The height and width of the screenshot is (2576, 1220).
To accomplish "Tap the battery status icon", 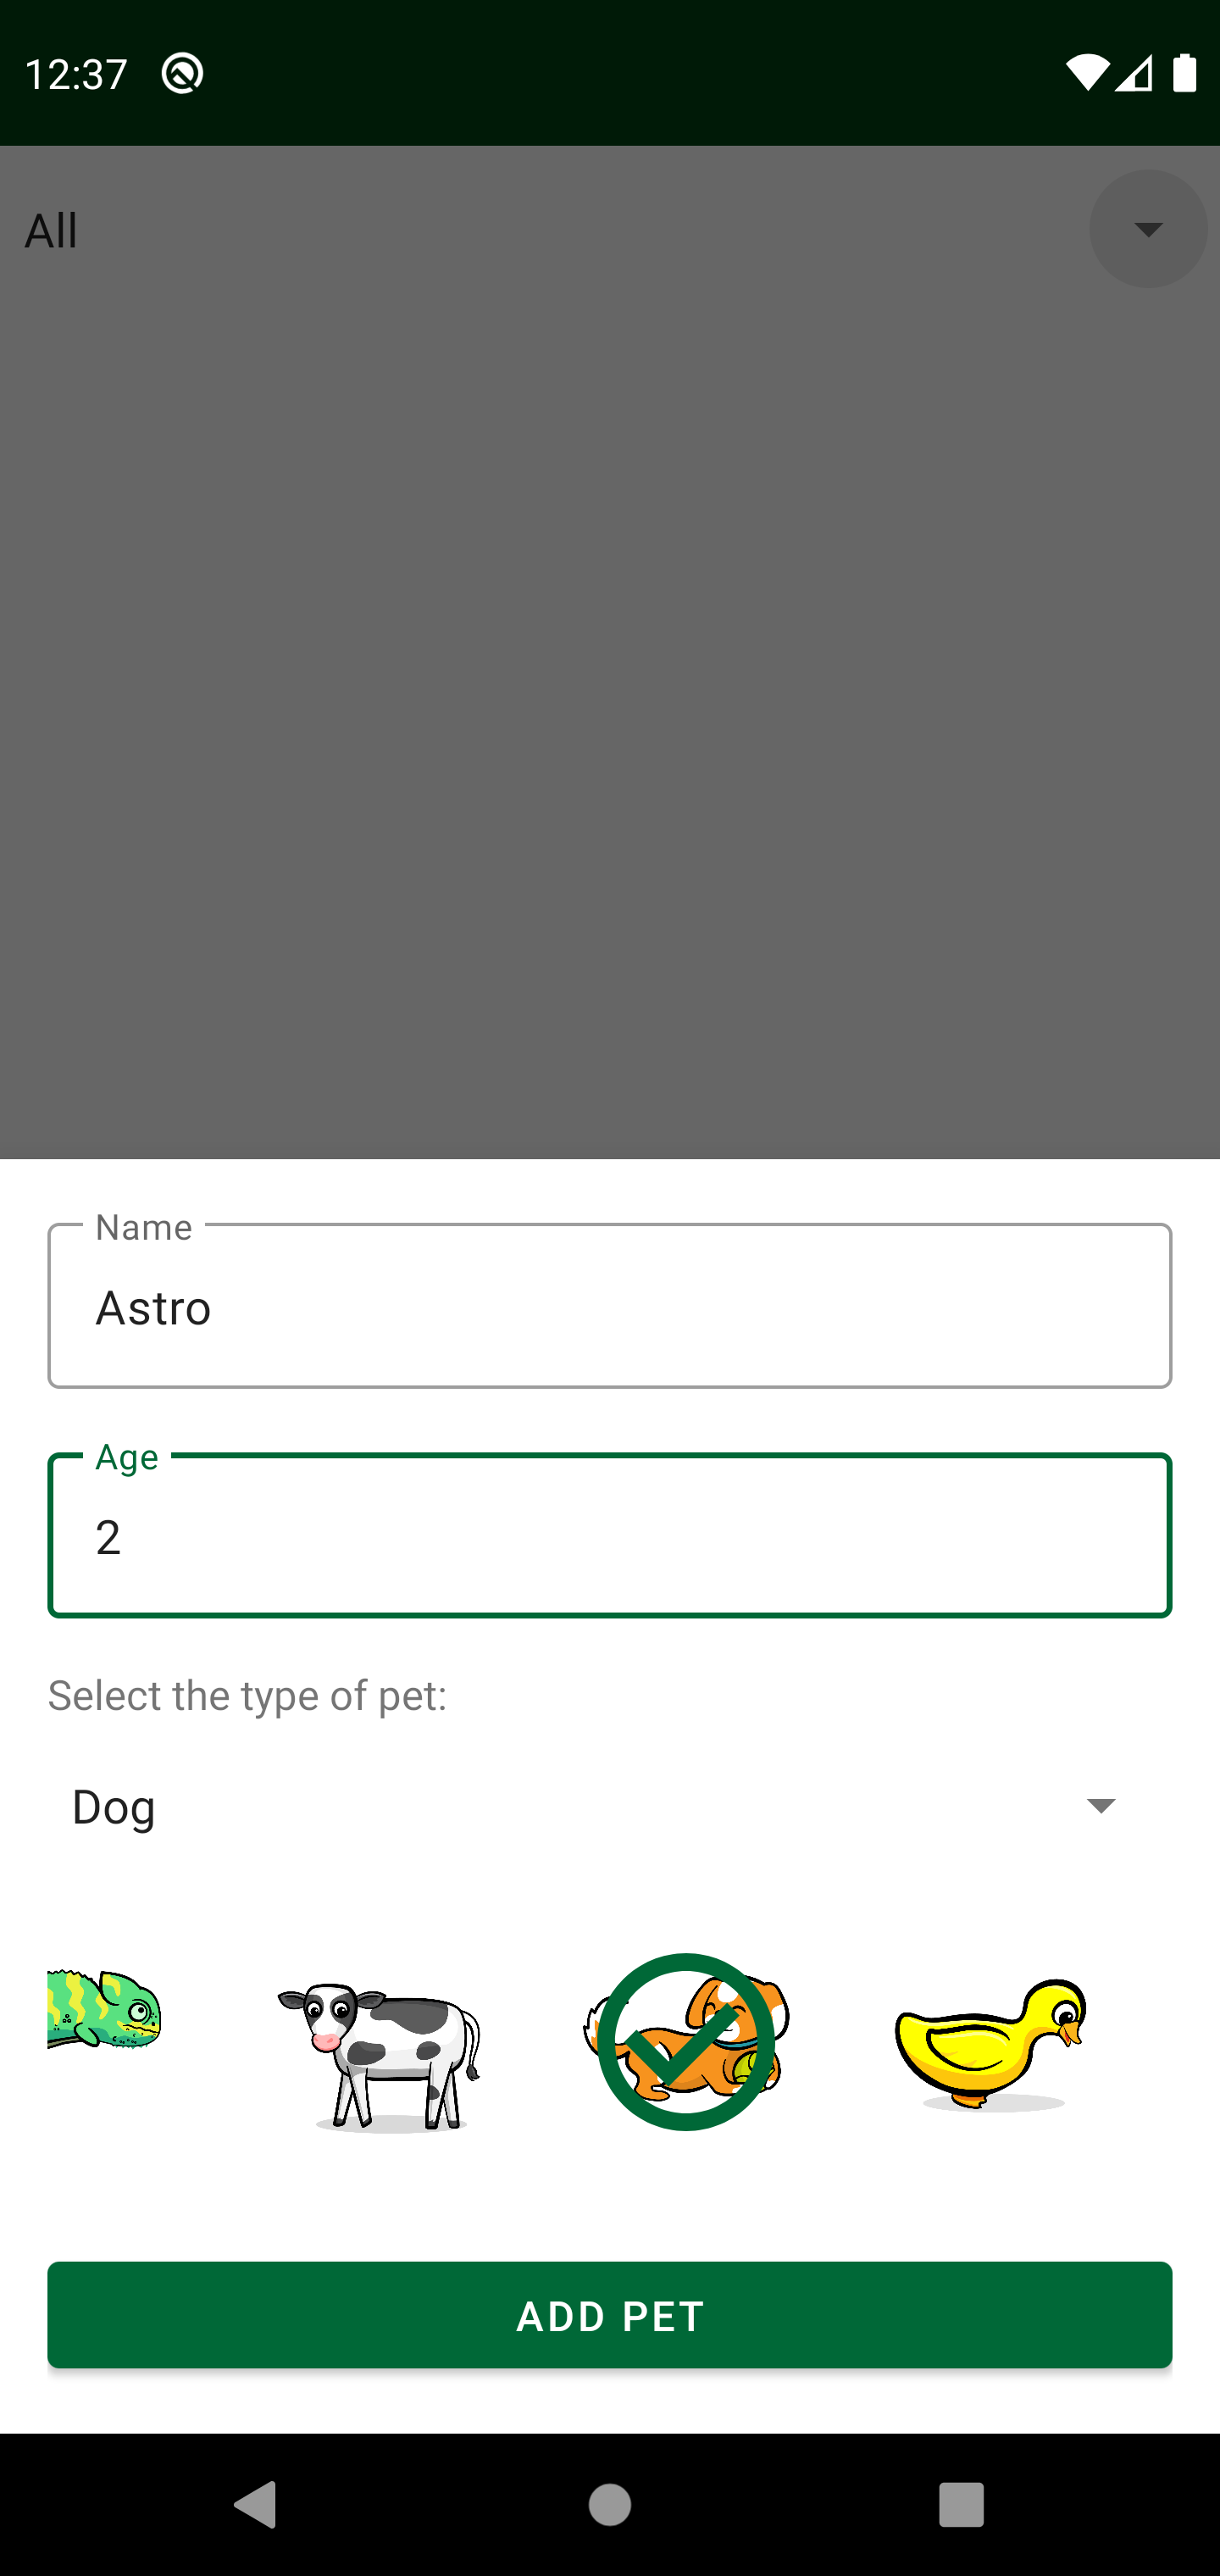I will pos(1185,73).
